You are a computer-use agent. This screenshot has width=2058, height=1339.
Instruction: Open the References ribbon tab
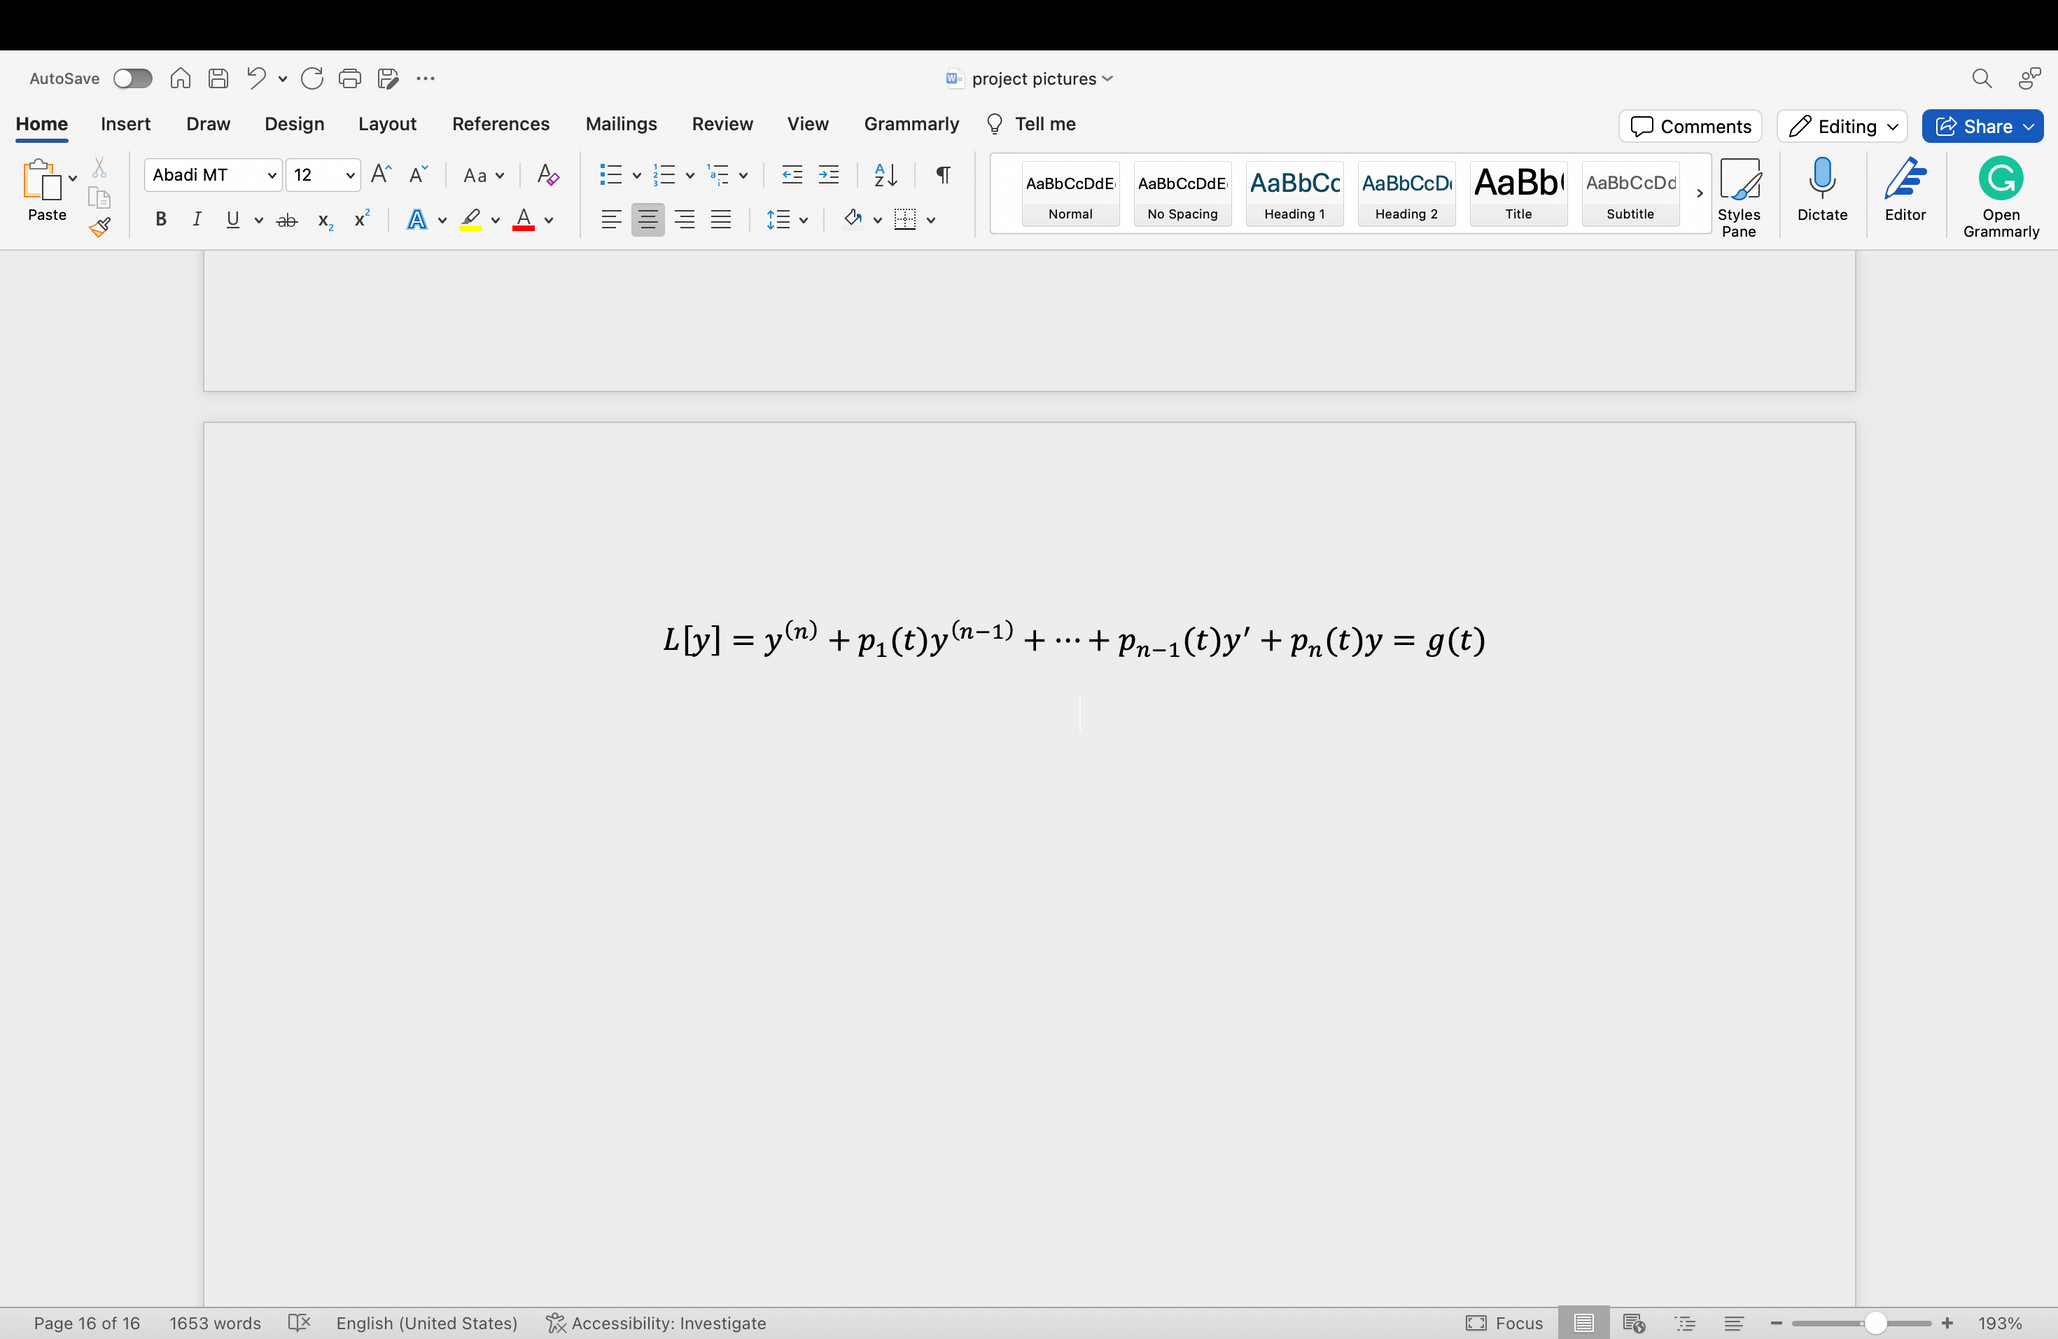click(x=500, y=124)
